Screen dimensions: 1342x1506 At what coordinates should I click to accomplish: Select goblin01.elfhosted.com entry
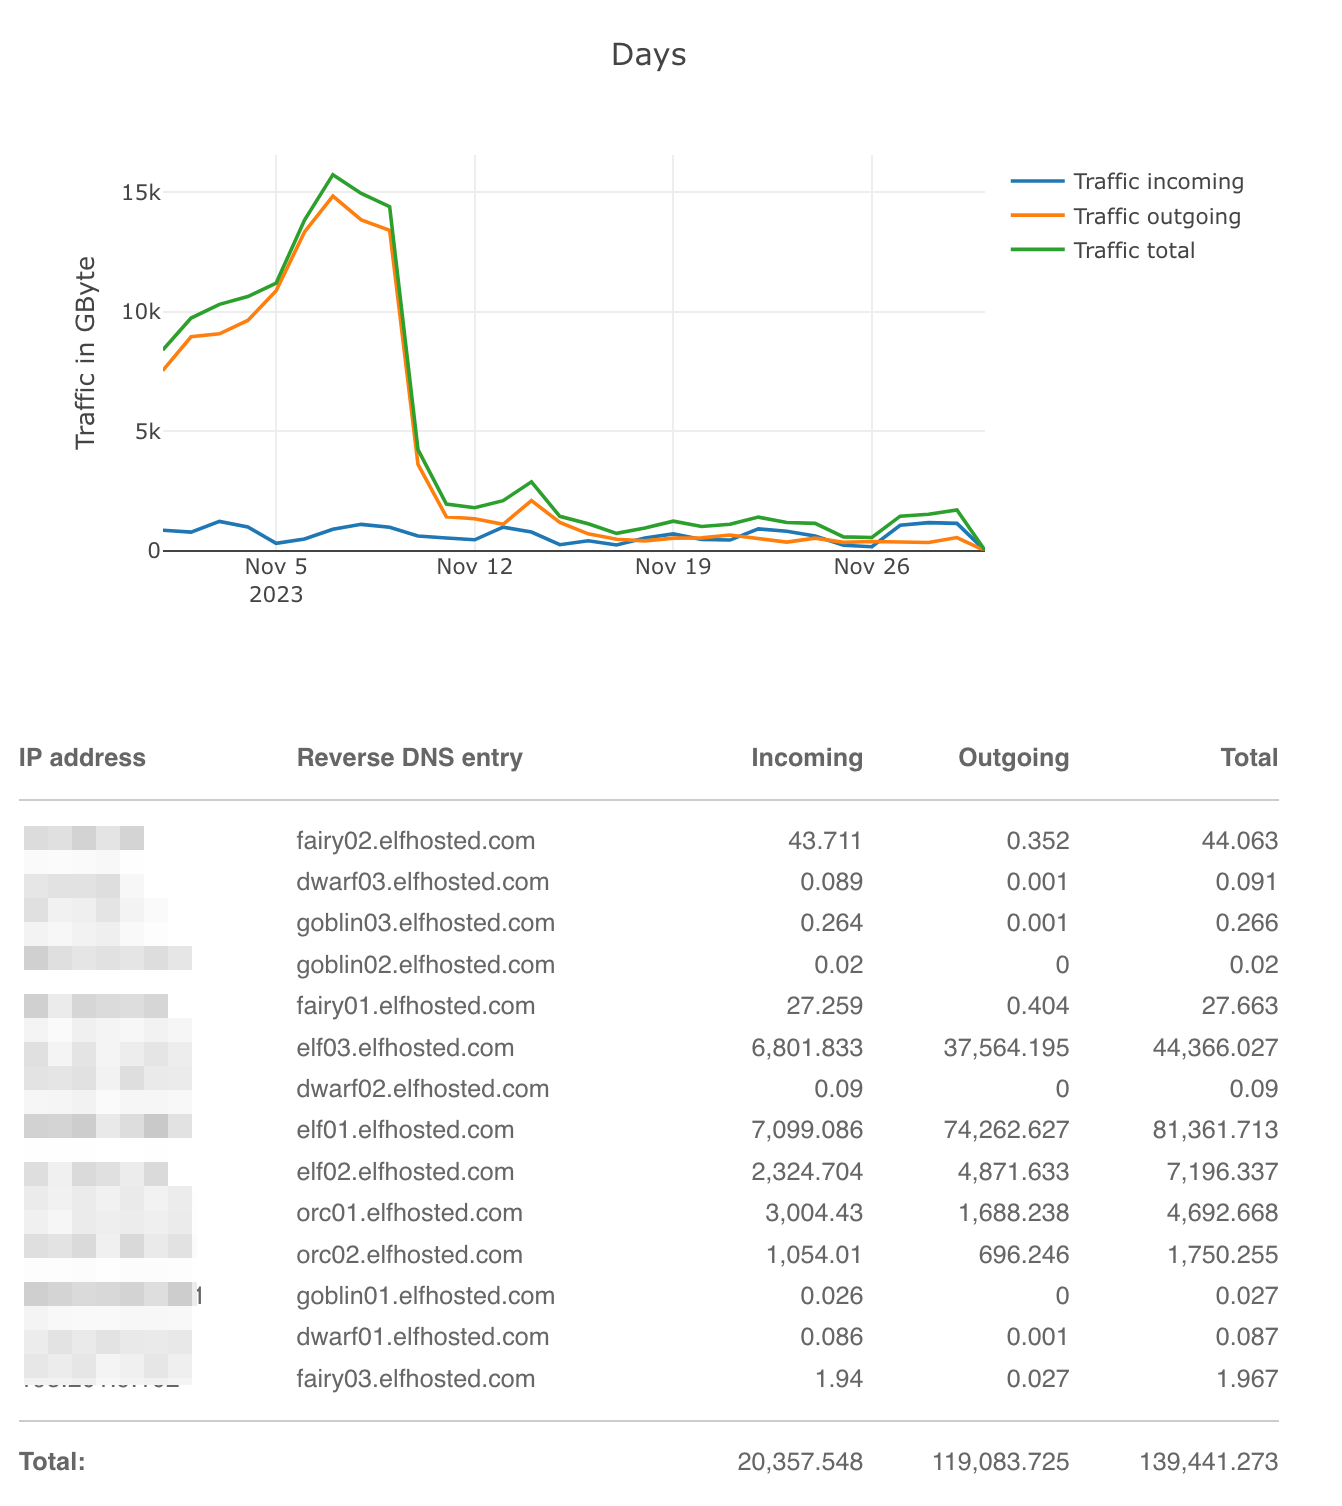click(x=426, y=1296)
